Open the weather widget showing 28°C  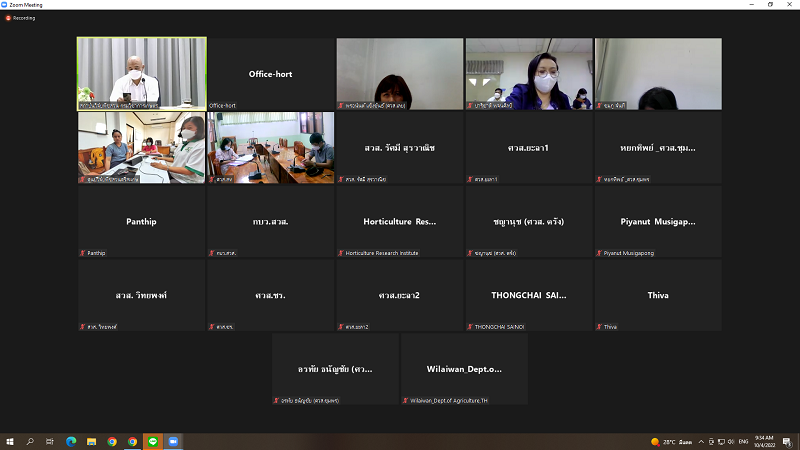[x=672, y=441]
